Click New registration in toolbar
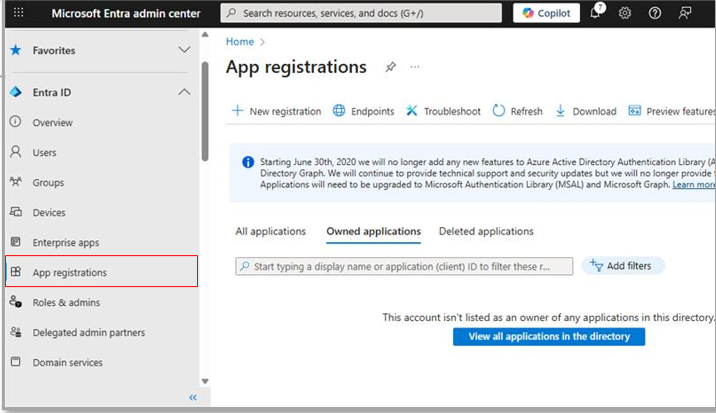The image size is (716, 413). point(276,111)
